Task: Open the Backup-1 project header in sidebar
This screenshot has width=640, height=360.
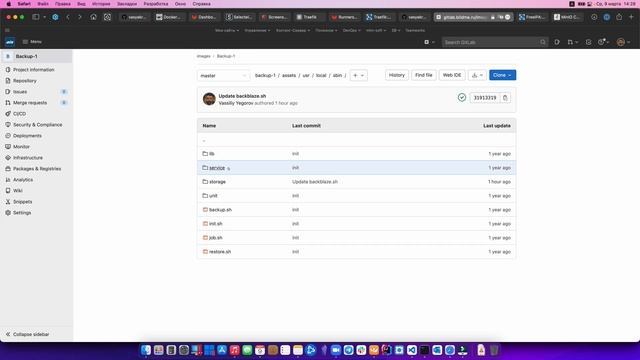Action: coord(36,56)
